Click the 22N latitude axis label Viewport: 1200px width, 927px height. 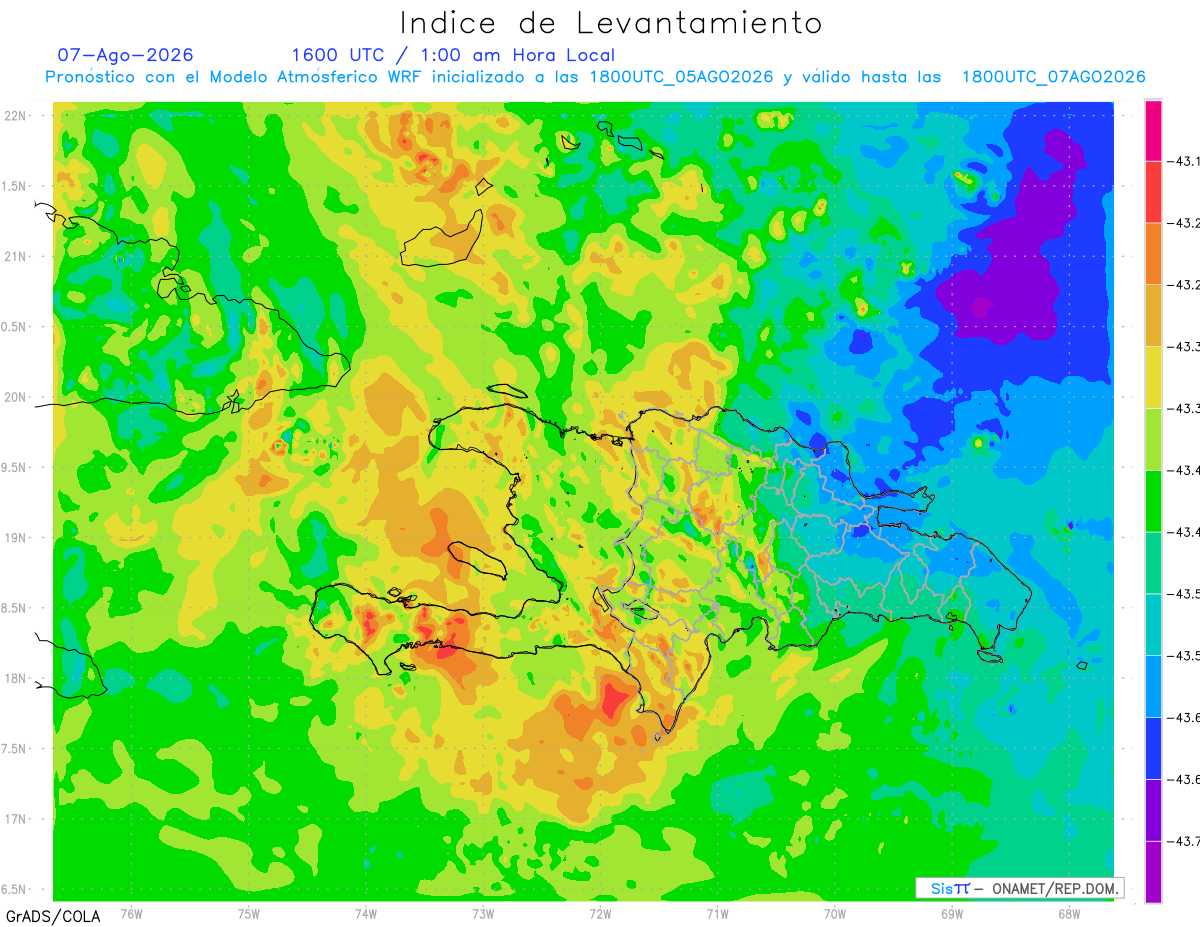tap(17, 116)
